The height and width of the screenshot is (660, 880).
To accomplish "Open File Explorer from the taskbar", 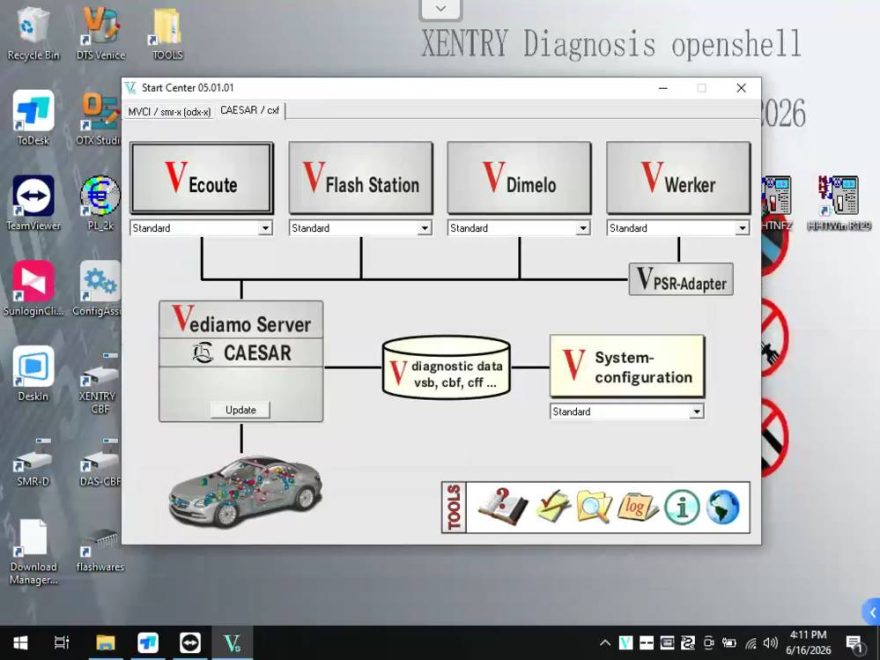I will 105,643.
